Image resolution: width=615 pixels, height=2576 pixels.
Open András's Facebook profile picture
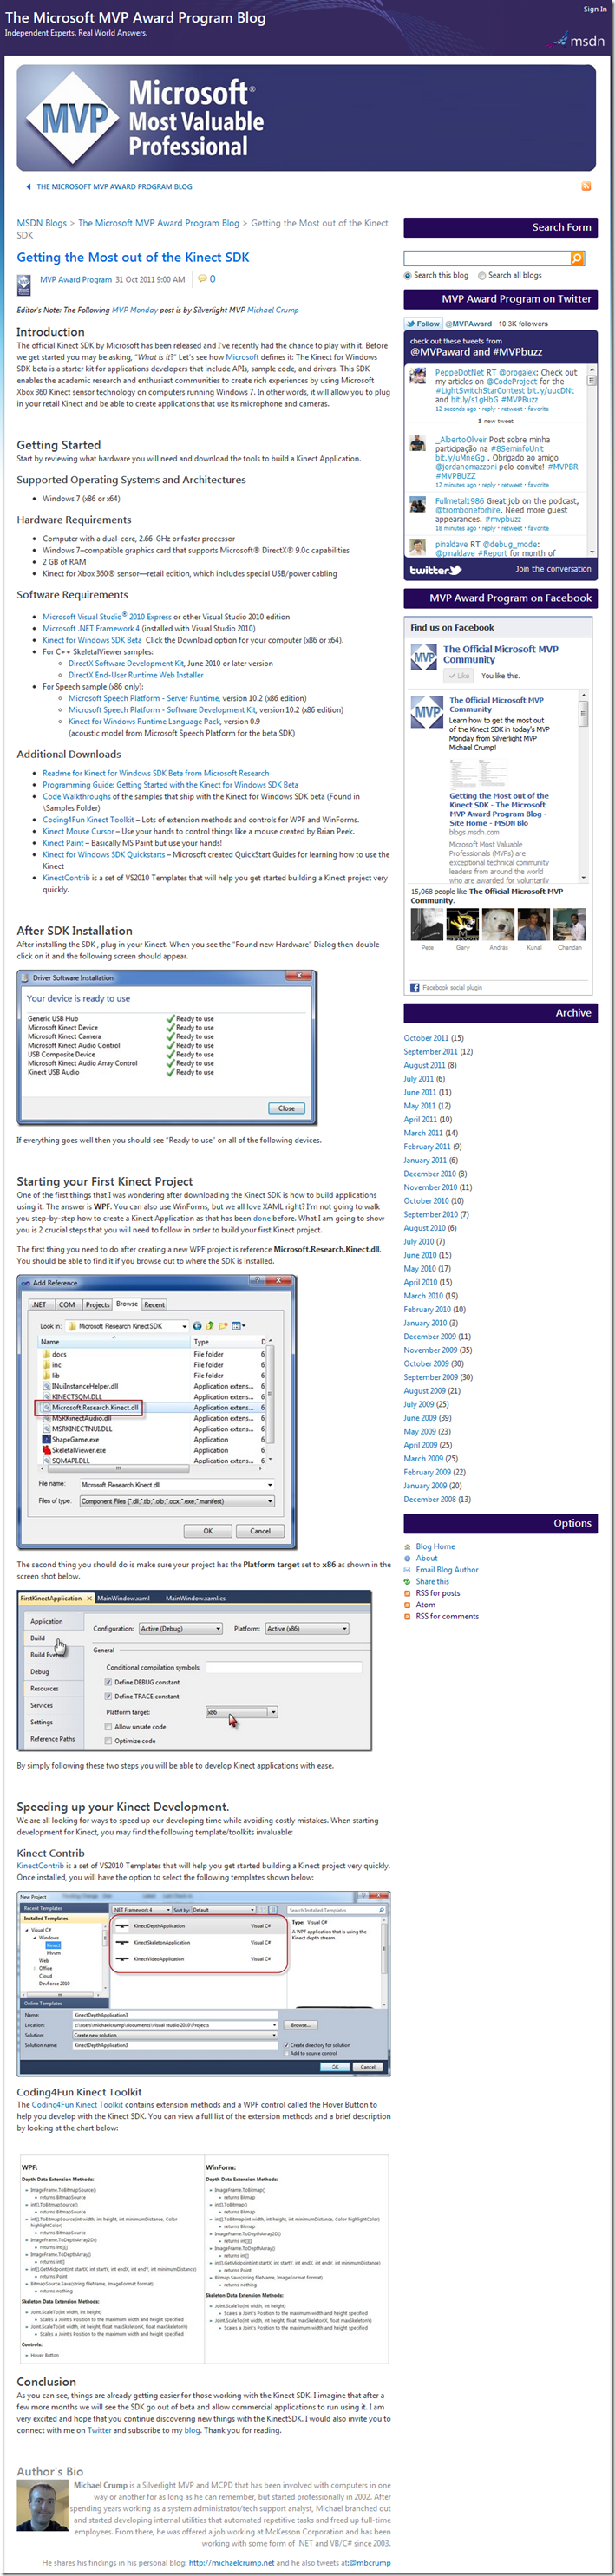tap(498, 924)
